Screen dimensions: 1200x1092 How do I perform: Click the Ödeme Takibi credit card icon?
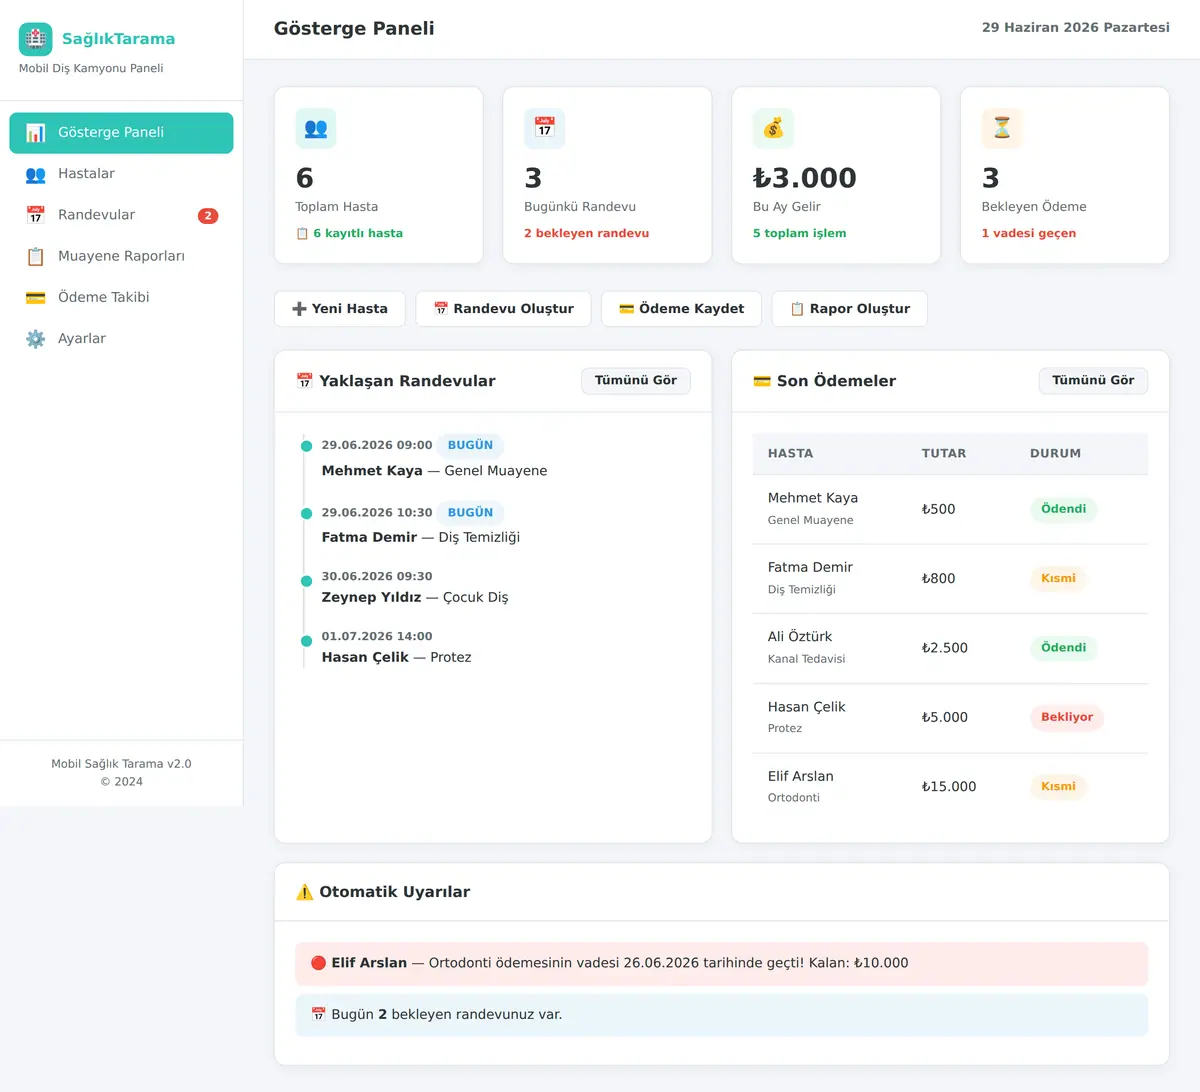tap(36, 298)
